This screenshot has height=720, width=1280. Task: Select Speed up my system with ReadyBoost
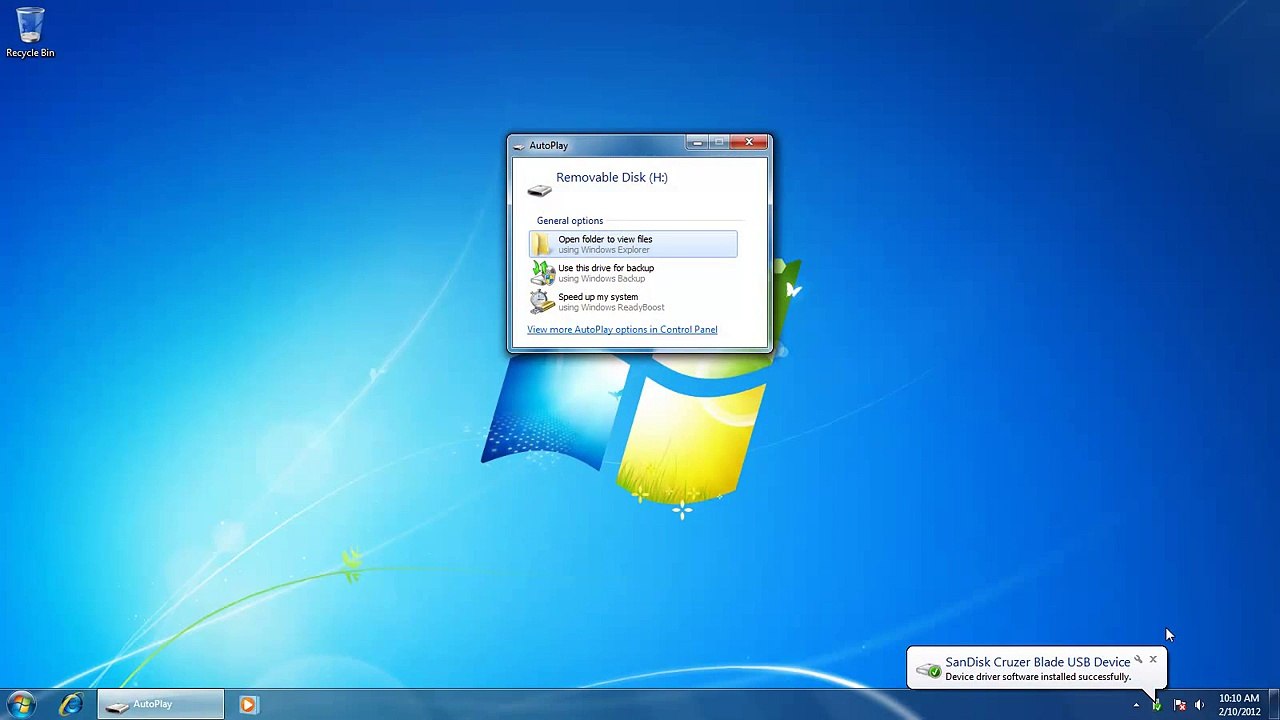pos(633,302)
